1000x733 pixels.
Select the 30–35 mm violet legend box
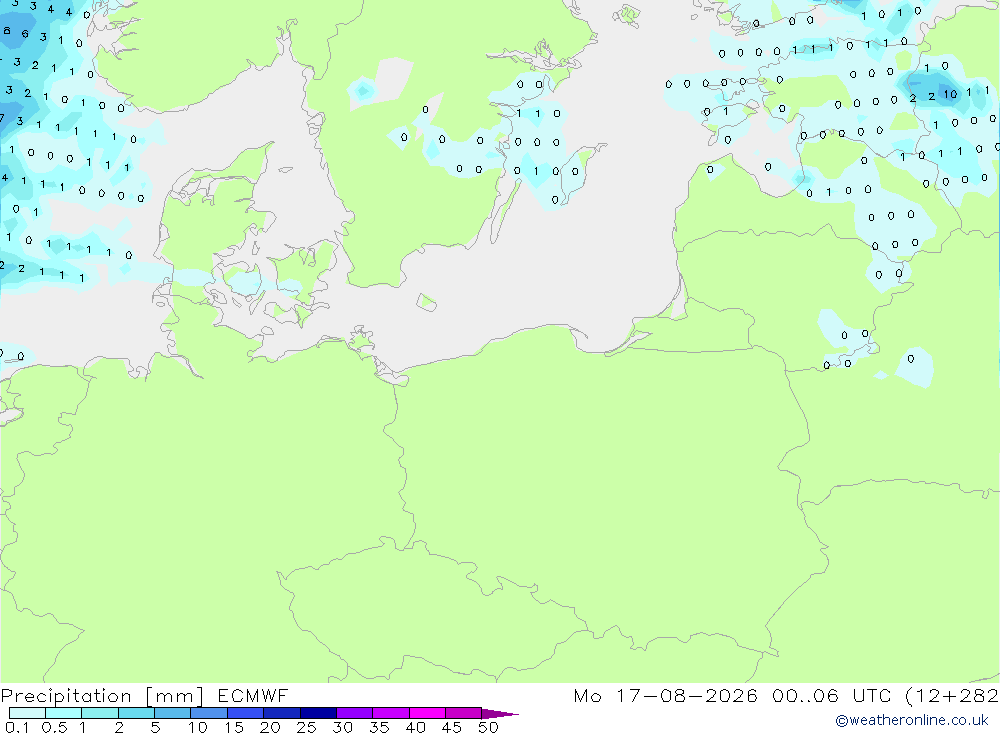(x=354, y=713)
